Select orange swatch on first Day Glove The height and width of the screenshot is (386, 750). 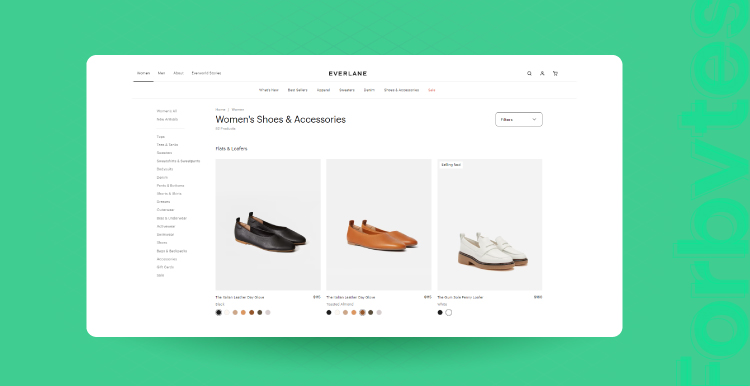point(243,312)
